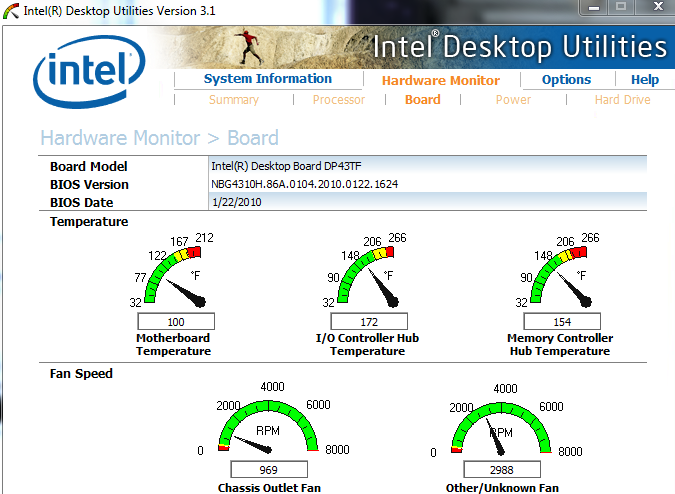Image resolution: width=675 pixels, height=494 pixels.
Task: Click the Memory Controller Hub value box 154
Action: pyautogui.click(x=562, y=321)
